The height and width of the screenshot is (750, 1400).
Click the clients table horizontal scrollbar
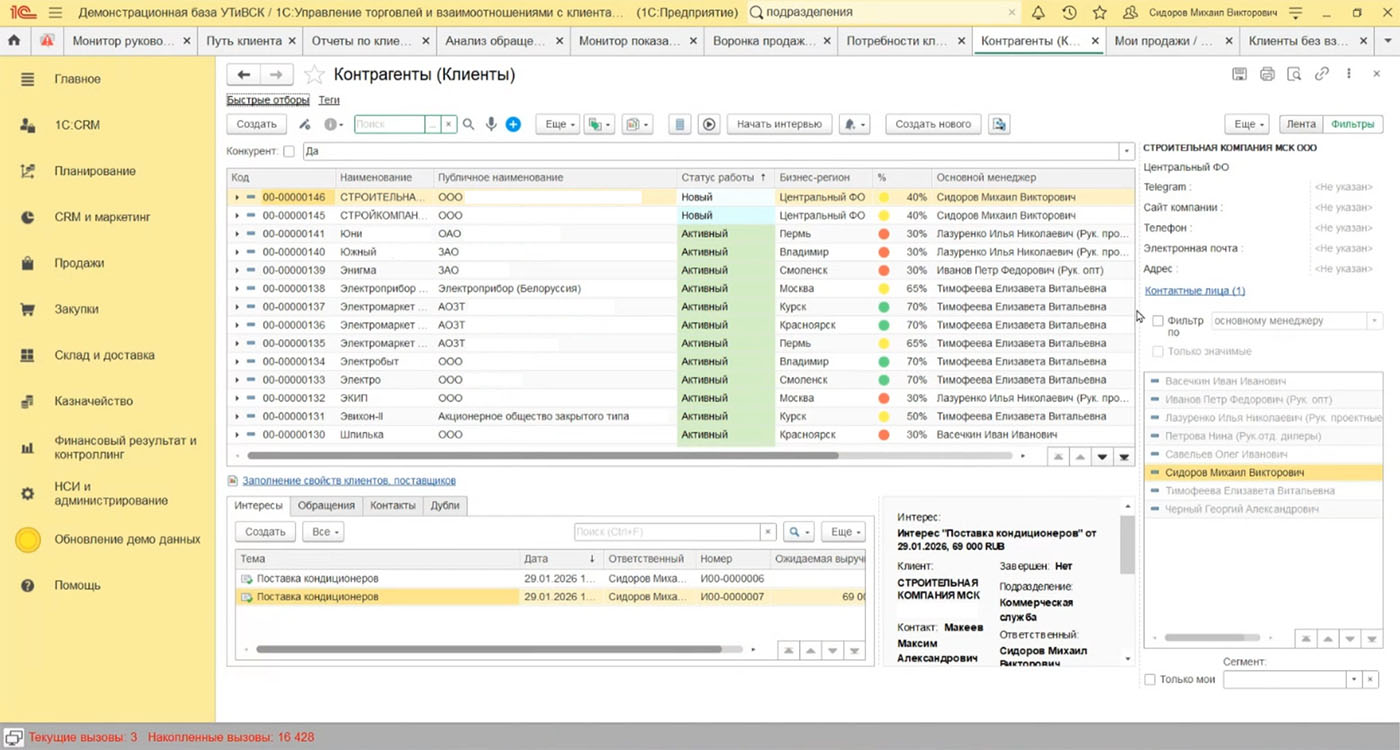tap(545, 455)
